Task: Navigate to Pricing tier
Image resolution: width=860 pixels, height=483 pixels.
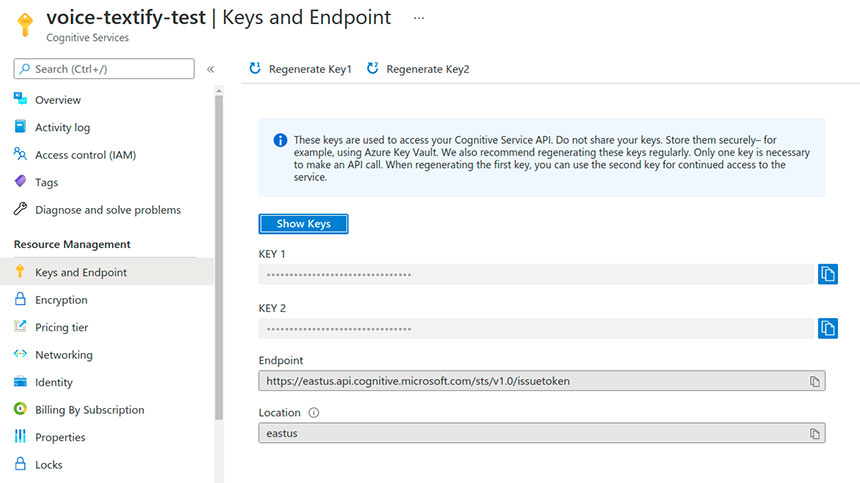Action: pyautogui.click(x=61, y=327)
